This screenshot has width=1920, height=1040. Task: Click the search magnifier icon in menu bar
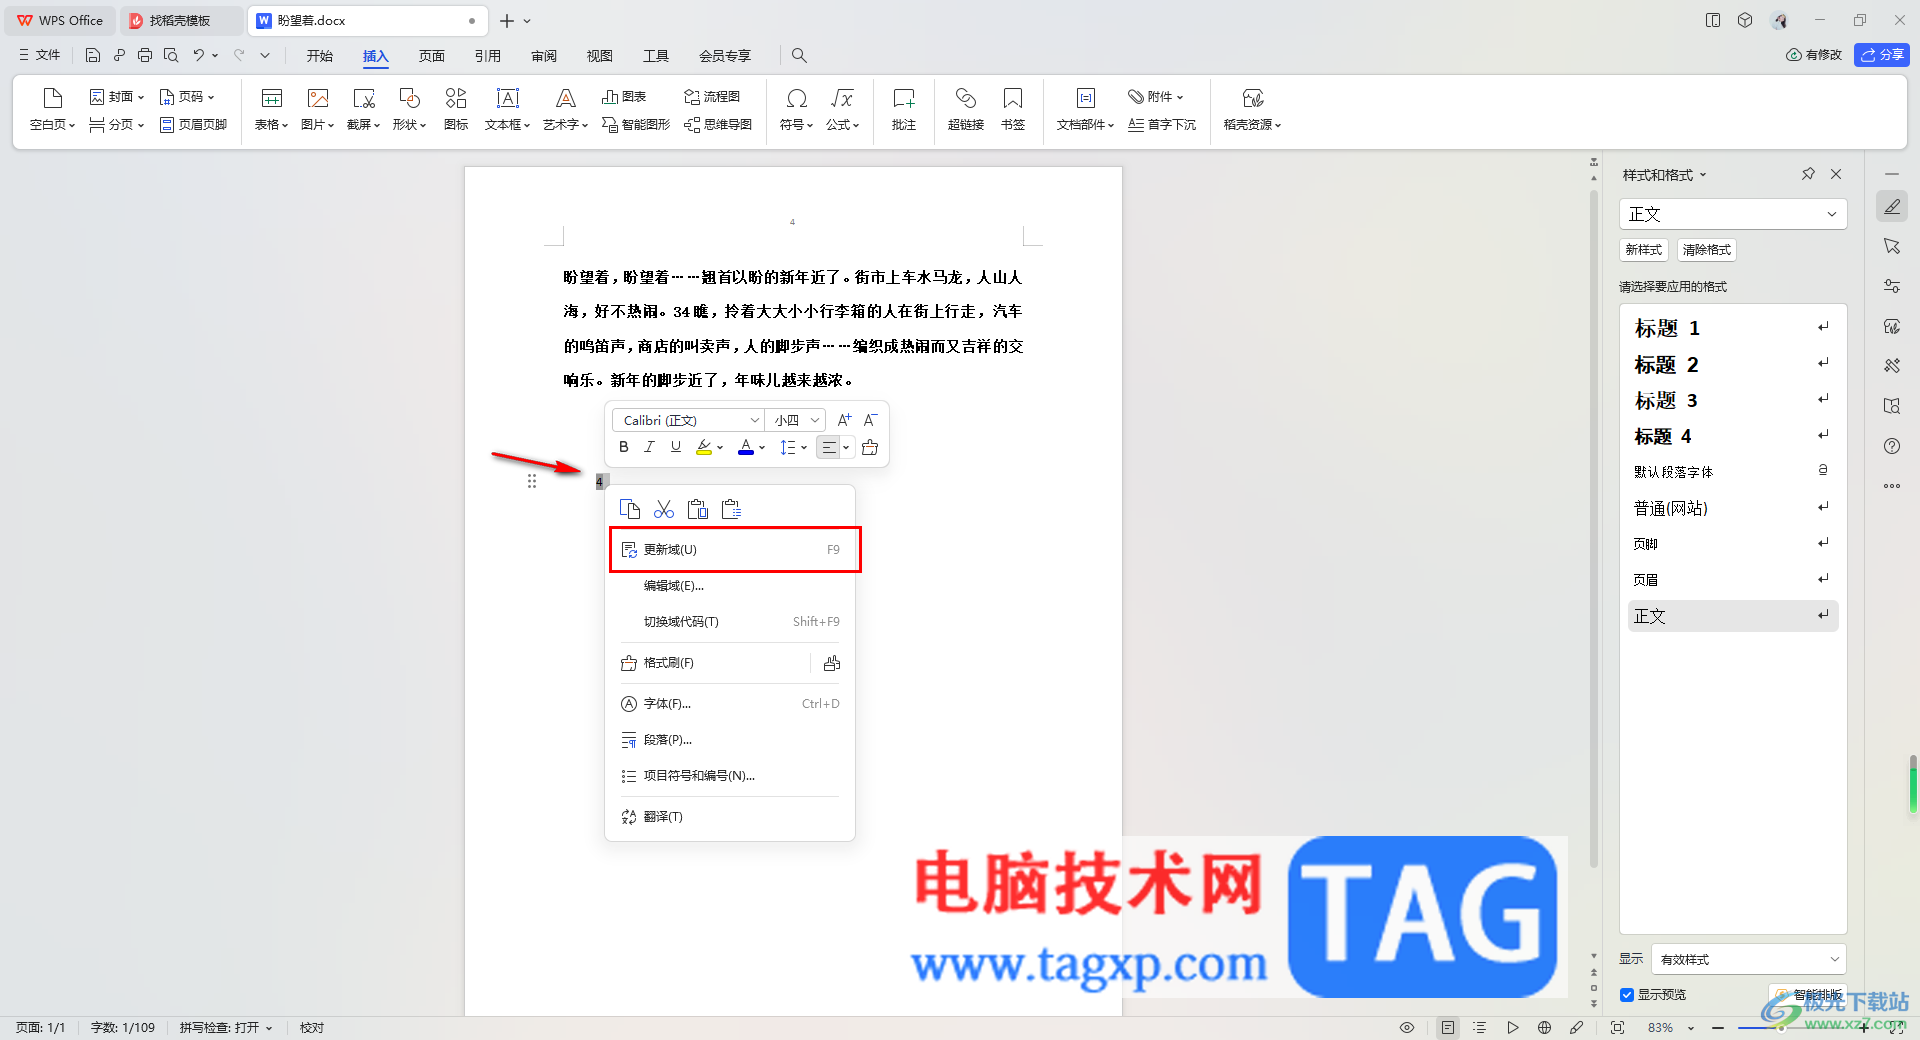[799, 56]
